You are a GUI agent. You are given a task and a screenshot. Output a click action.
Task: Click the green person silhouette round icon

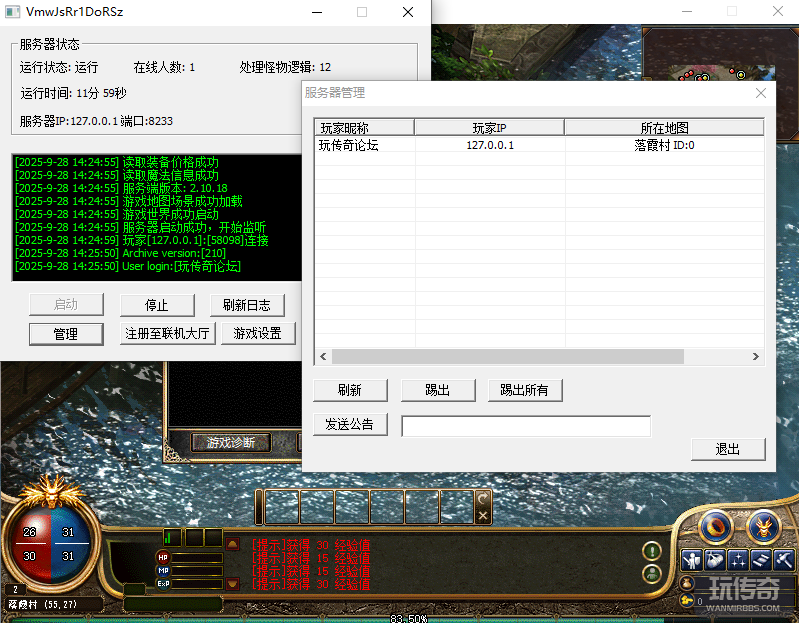tap(652, 574)
